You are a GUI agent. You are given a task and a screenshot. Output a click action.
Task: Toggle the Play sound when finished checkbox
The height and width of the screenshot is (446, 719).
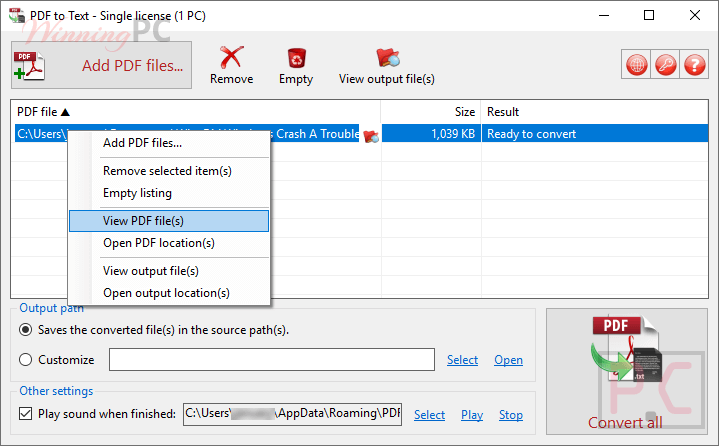click(26, 414)
